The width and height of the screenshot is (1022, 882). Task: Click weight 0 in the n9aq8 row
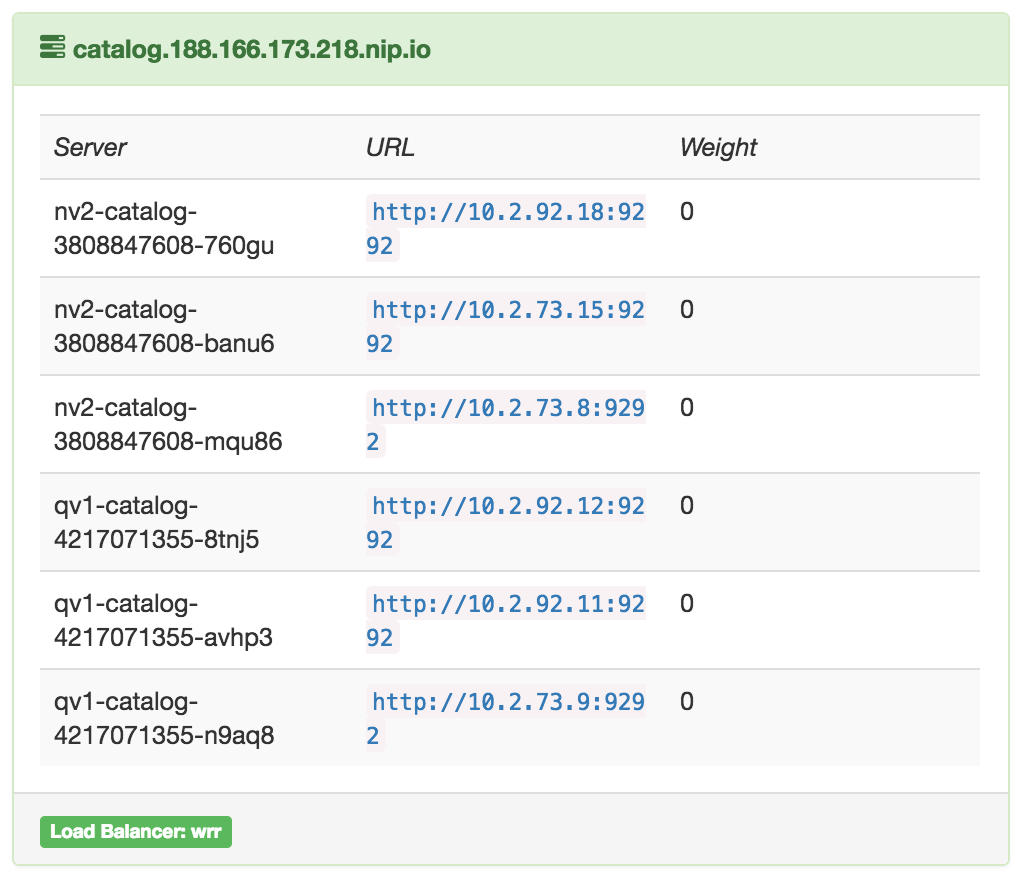pyautogui.click(x=686, y=701)
